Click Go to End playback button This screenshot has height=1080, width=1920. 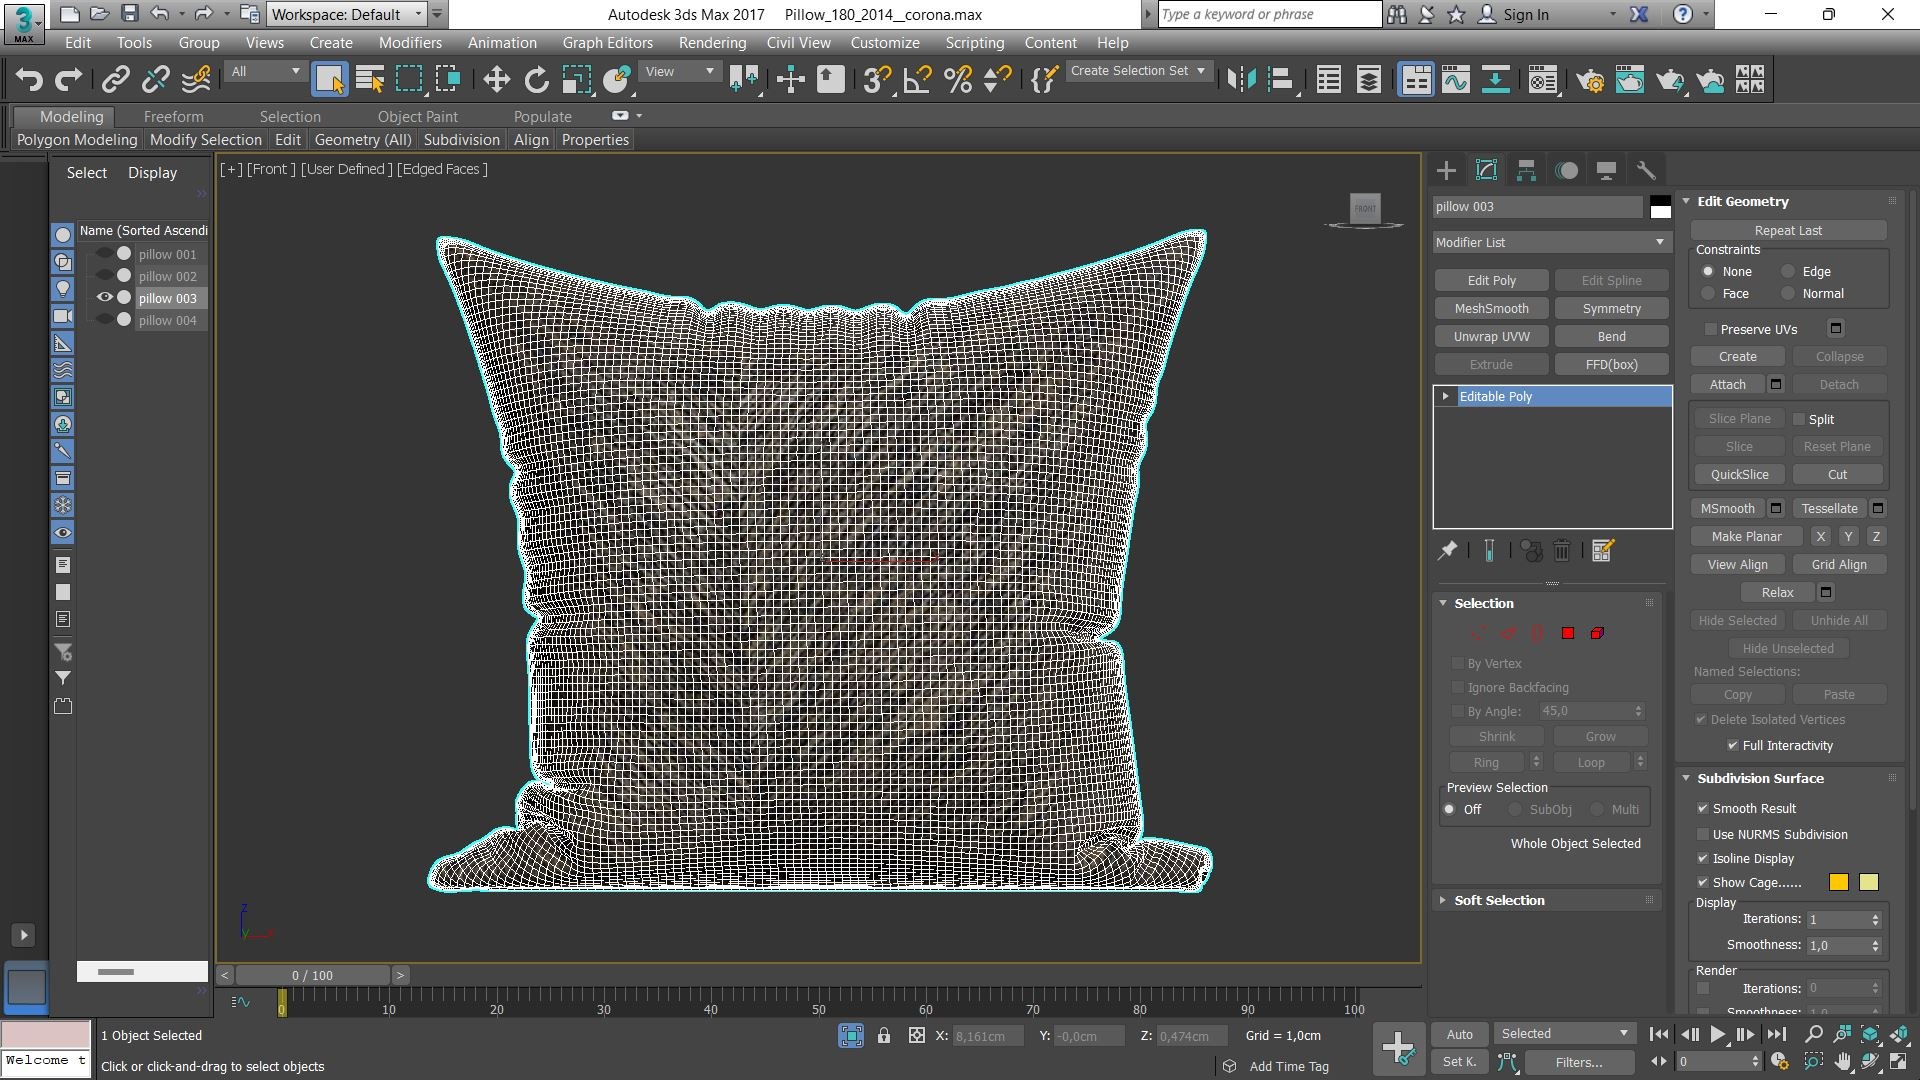(1776, 1034)
